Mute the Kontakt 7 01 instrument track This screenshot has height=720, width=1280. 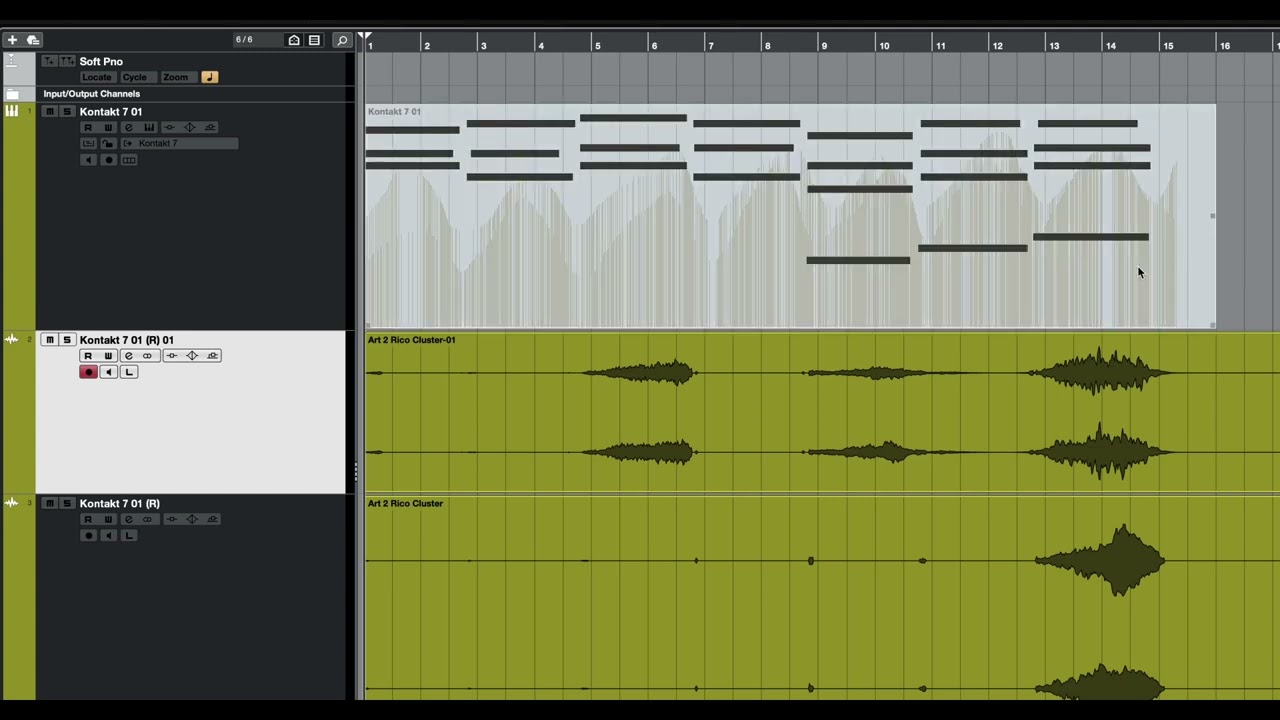click(x=50, y=112)
